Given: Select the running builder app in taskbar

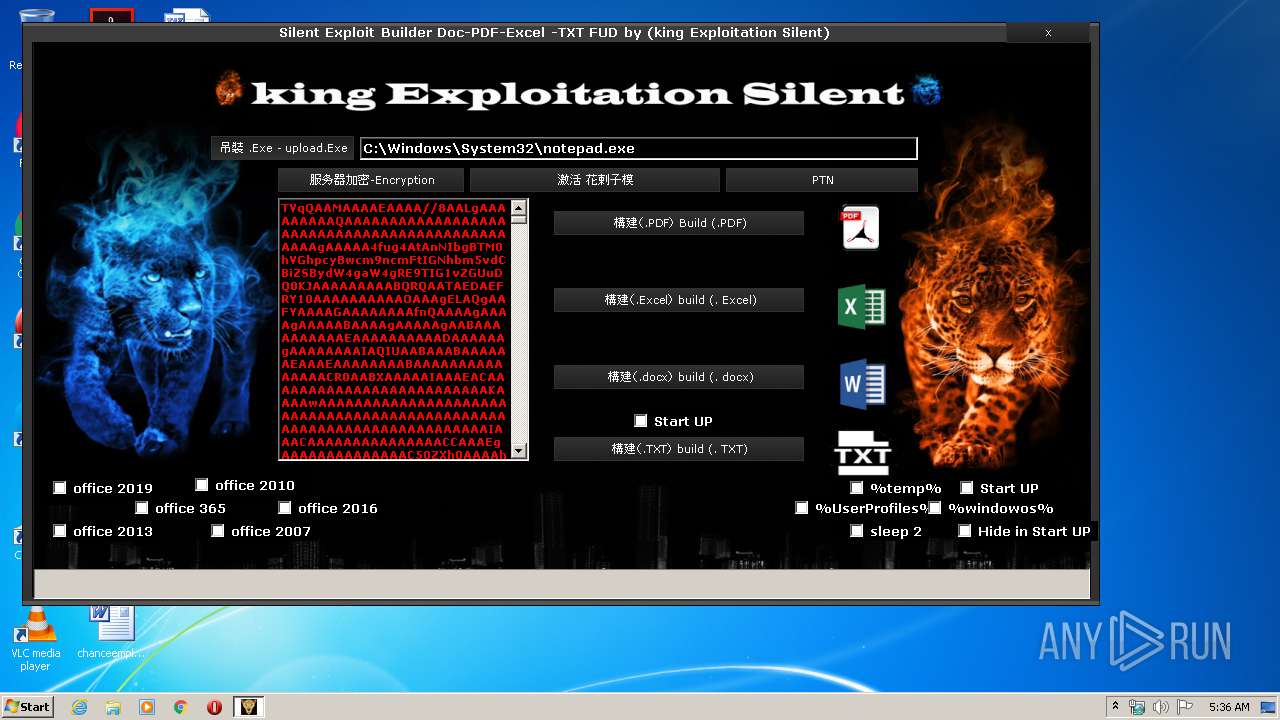Looking at the screenshot, I should click(249, 707).
